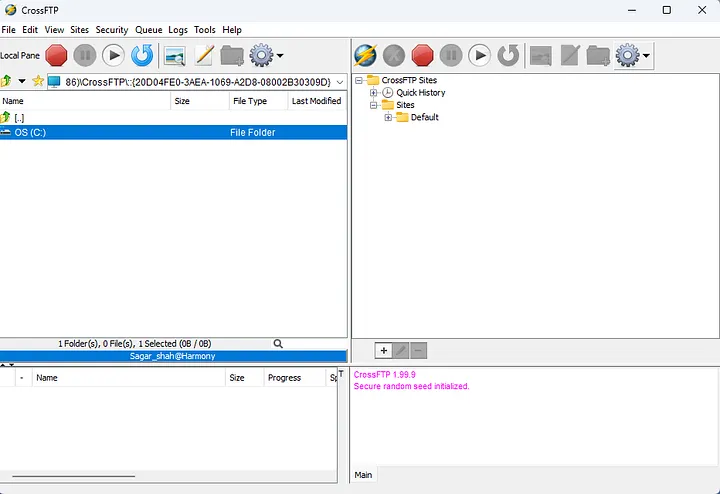Screen dimensions: 720x494
Task: Click the queue horizontal scrollbar
Action: tap(73, 477)
